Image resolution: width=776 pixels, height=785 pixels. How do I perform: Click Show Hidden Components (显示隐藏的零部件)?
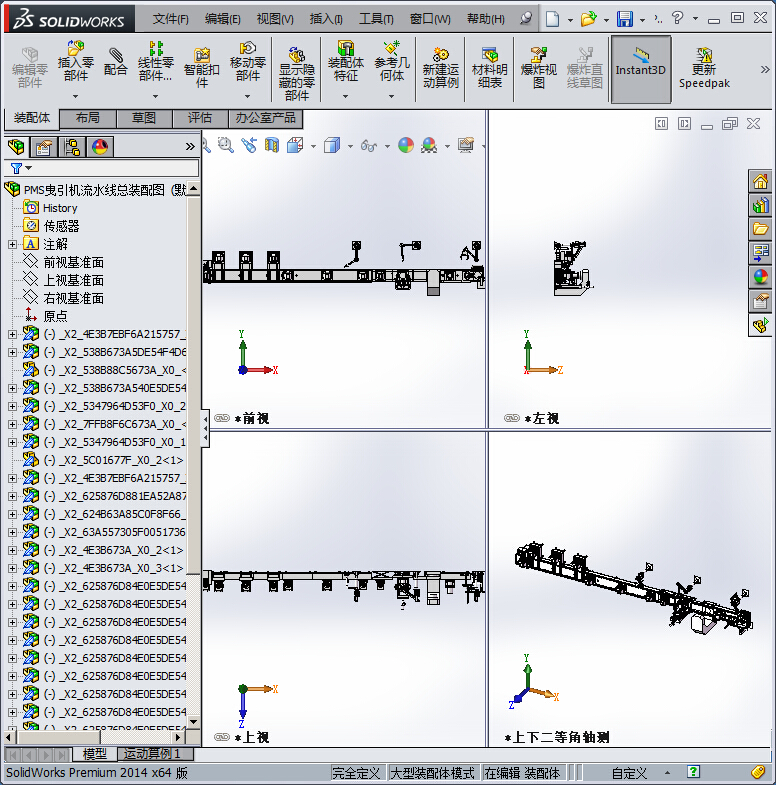pos(296,74)
